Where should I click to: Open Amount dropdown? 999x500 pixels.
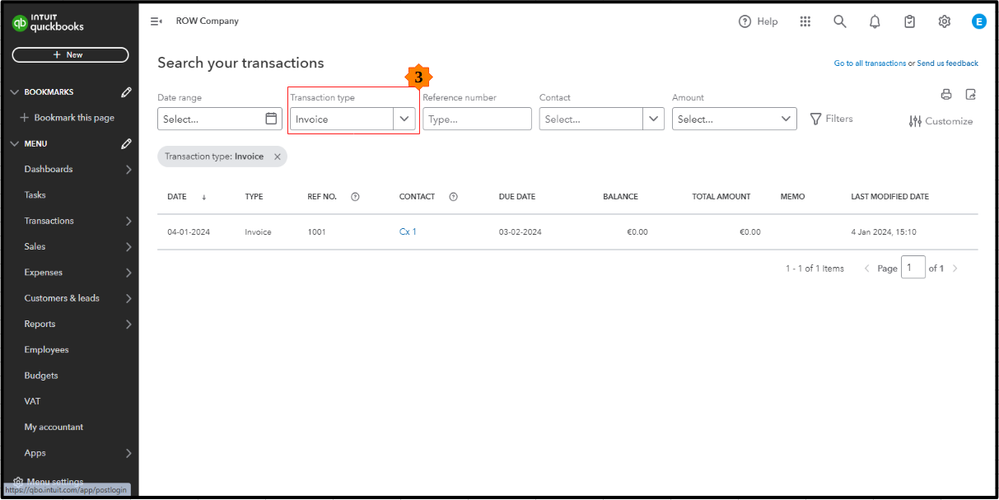point(734,119)
